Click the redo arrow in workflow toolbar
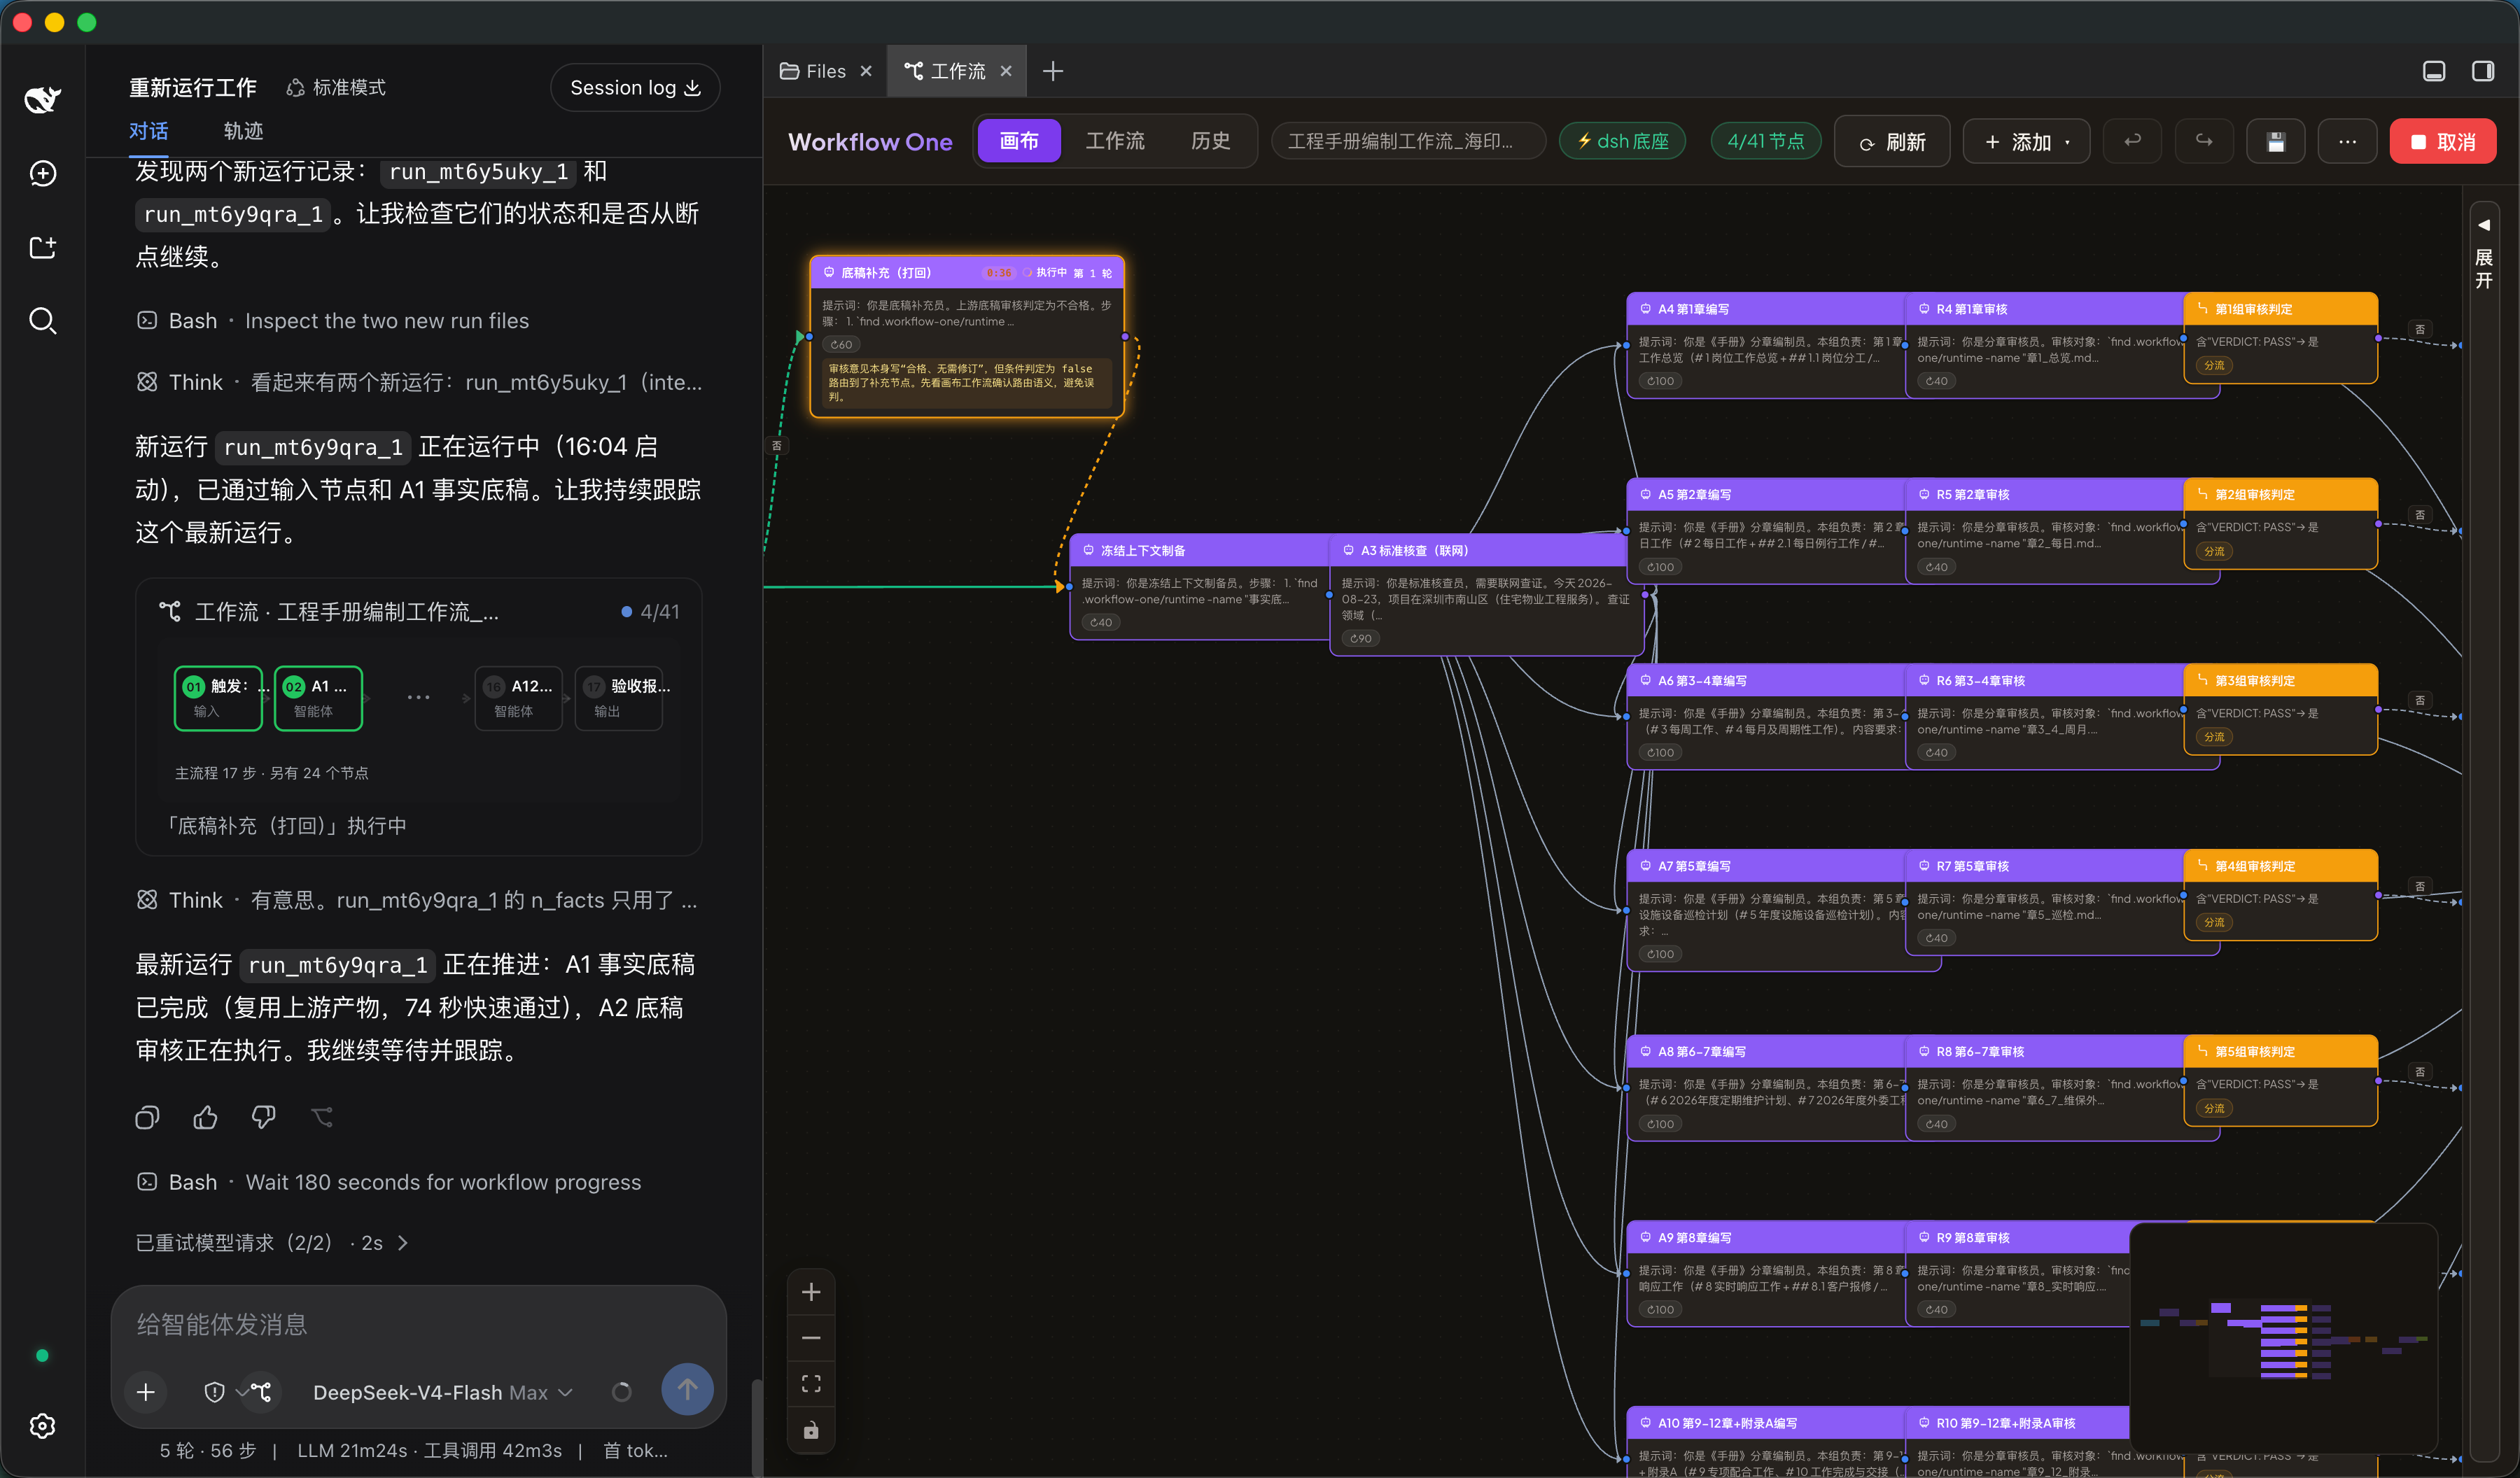Image resolution: width=2520 pixels, height=1478 pixels. tap(2204, 141)
